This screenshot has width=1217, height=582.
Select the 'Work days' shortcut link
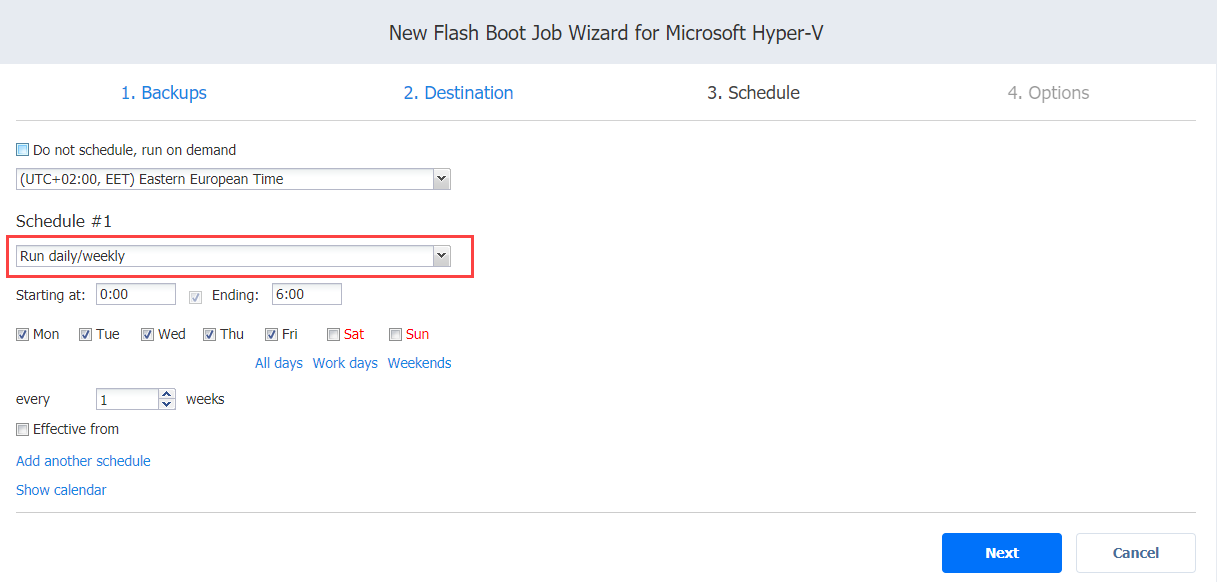(345, 363)
